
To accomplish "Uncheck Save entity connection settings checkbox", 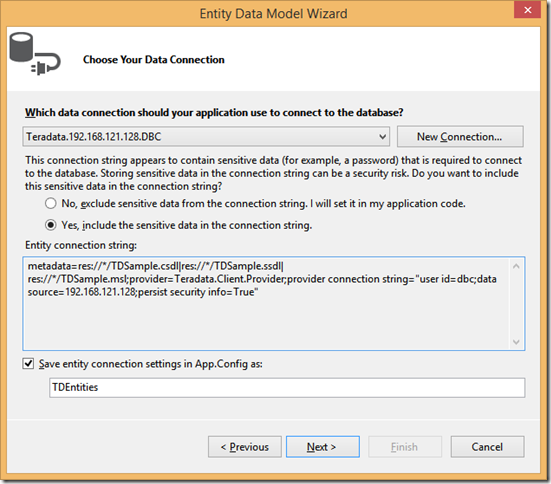I will (28, 363).
